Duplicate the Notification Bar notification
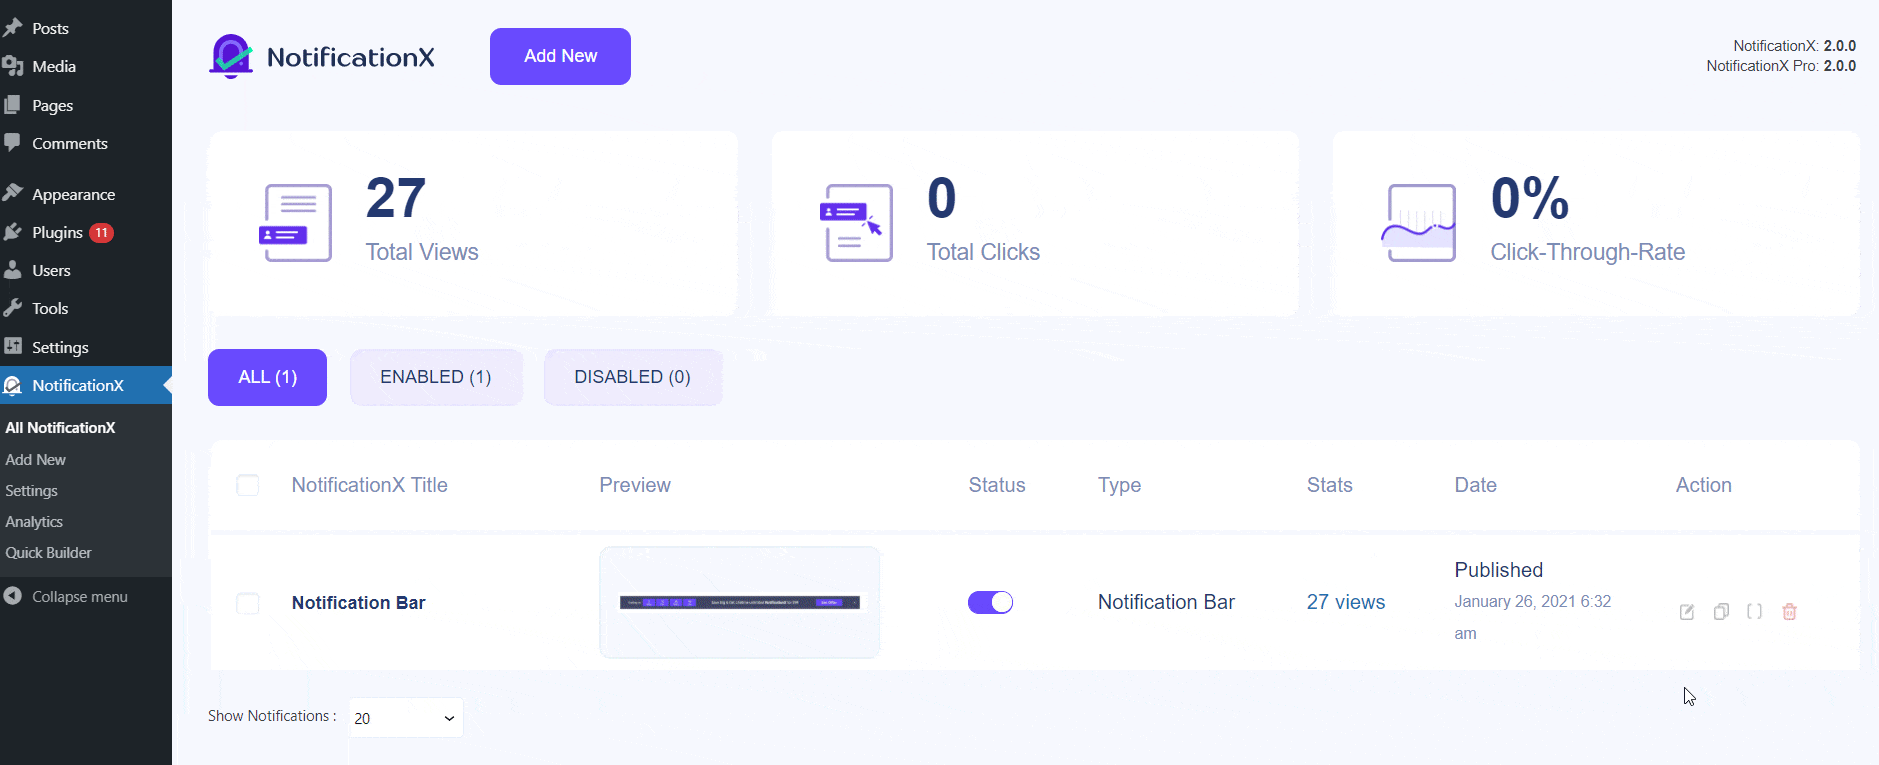The height and width of the screenshot is (765, 1879). click(x=1721, y=612)
